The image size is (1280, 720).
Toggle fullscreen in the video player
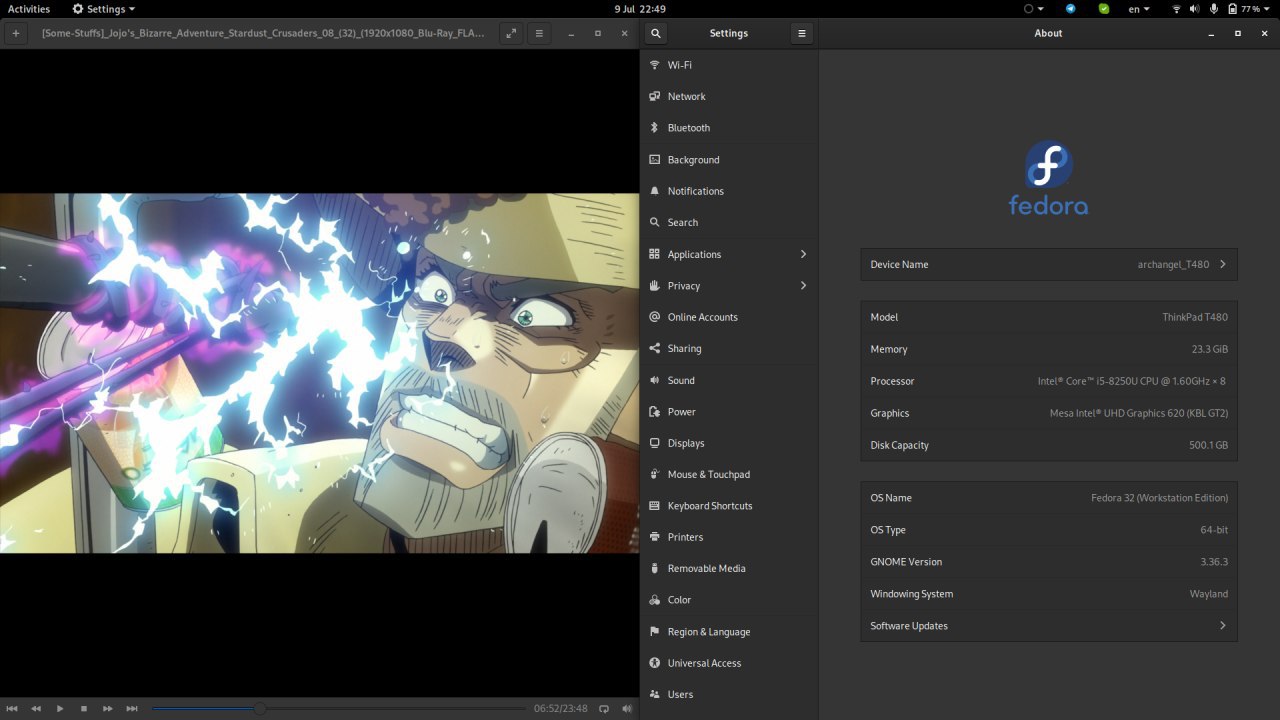pyautogui.click(x=511, y=33)
